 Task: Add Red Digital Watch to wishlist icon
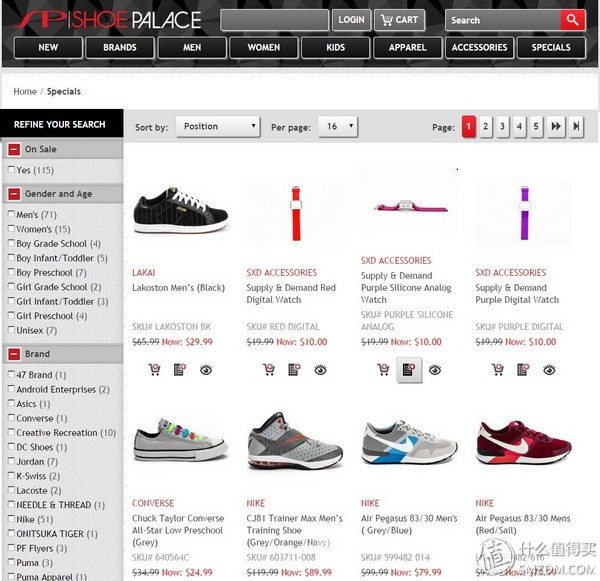tap(294, 370)
